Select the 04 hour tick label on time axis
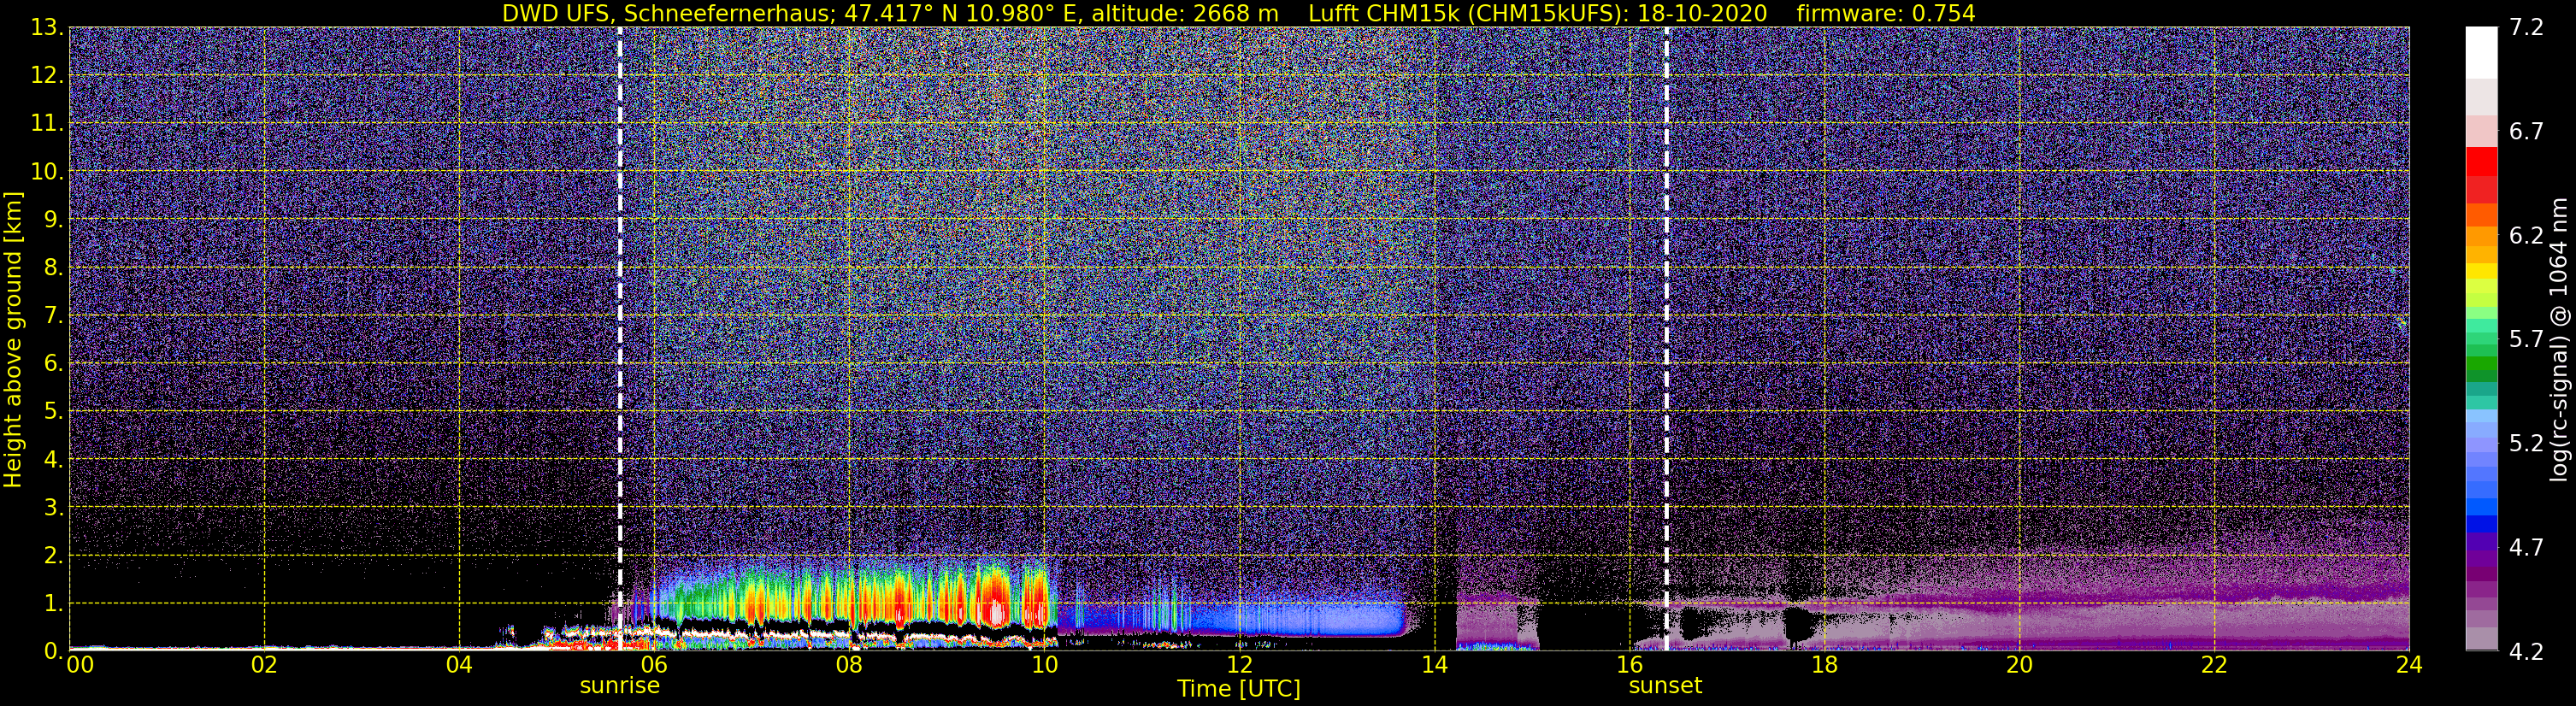 tap(459, 664)
